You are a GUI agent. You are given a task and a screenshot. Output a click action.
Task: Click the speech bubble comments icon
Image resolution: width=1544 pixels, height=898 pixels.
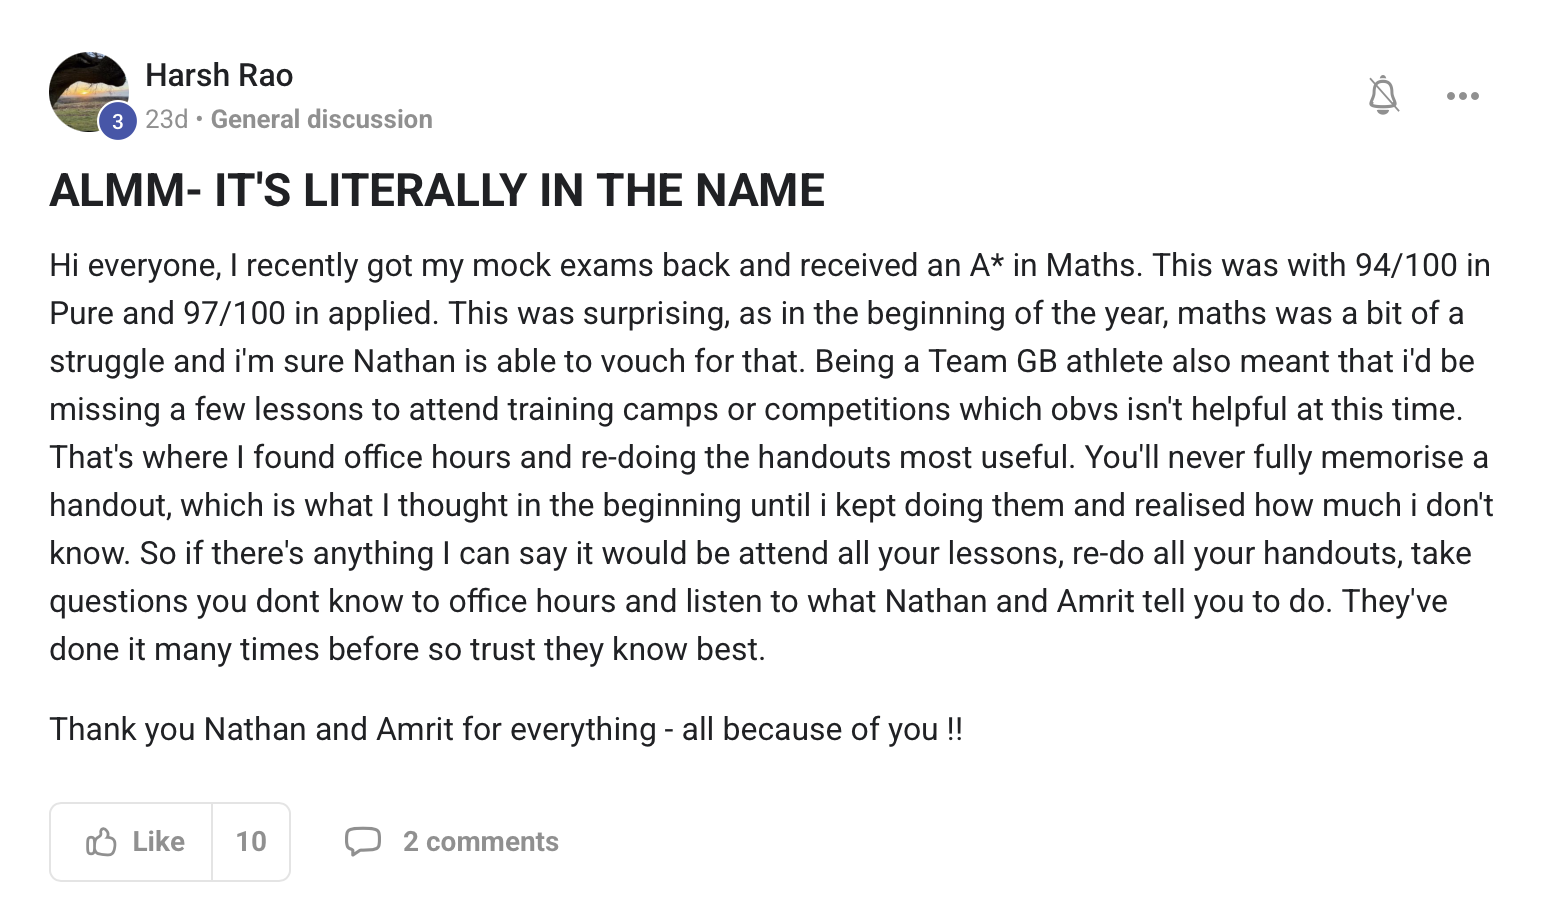(362, 841)
